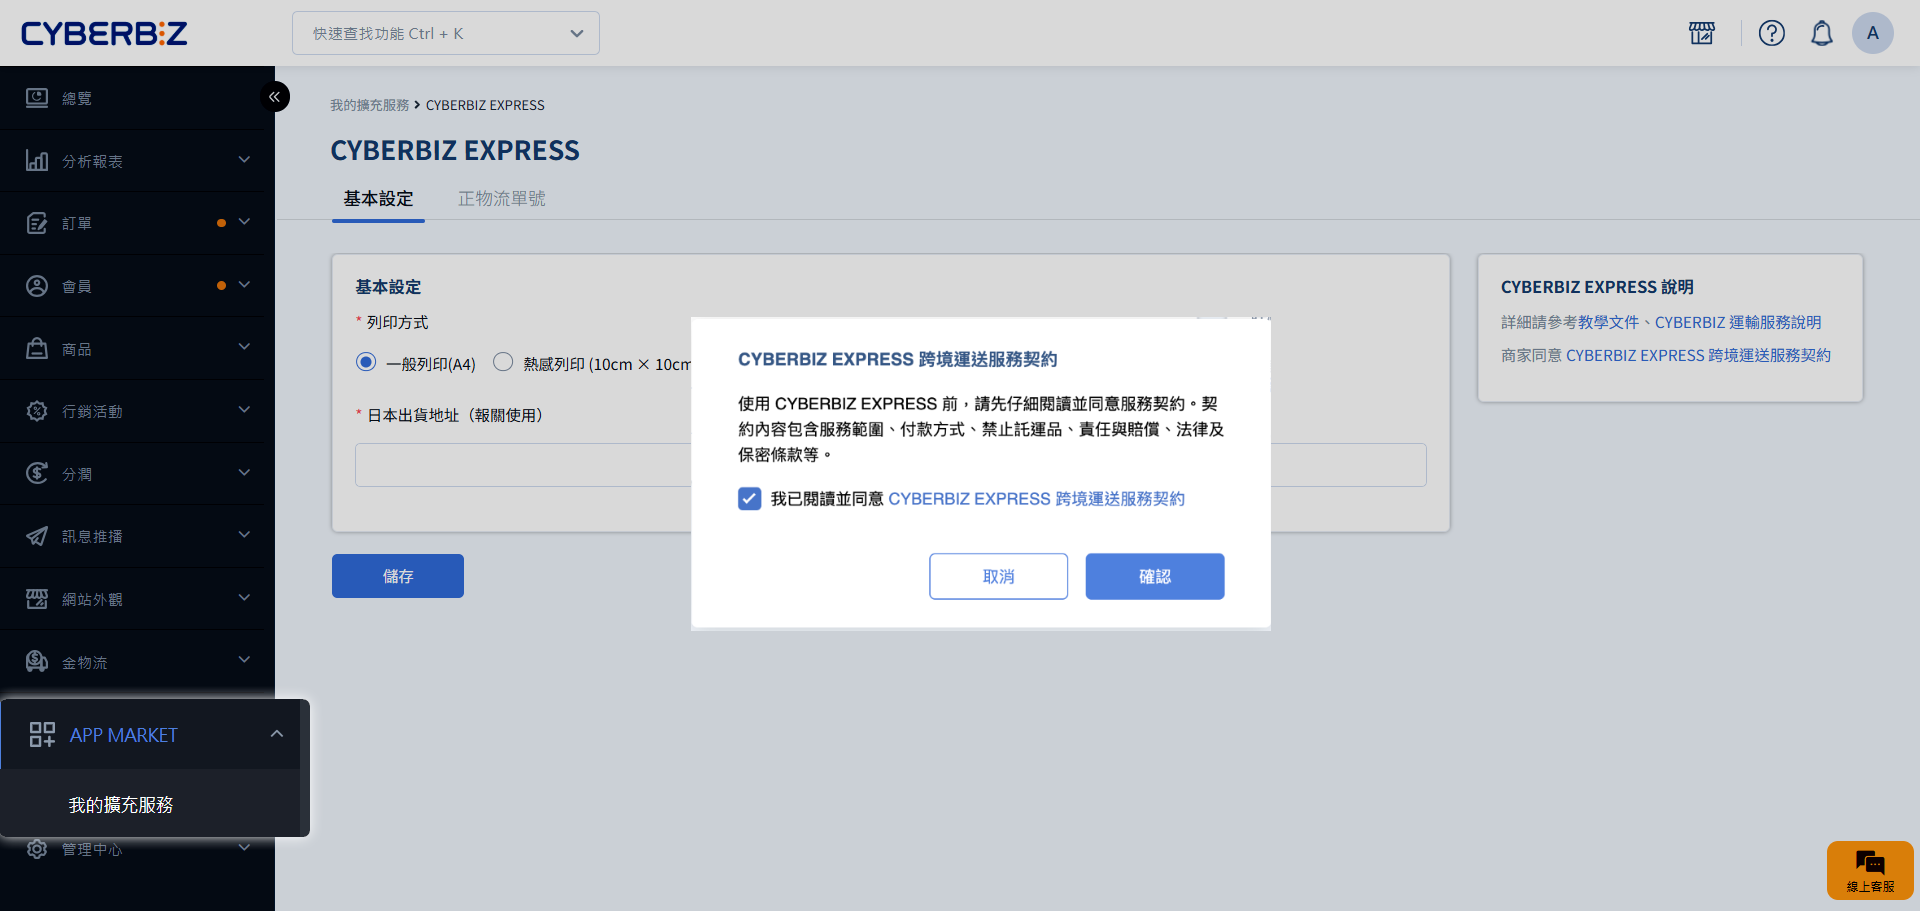
Task: Open the 快速查找功能 dropdown
Action: pyautogui.click(x=445, y=33)
